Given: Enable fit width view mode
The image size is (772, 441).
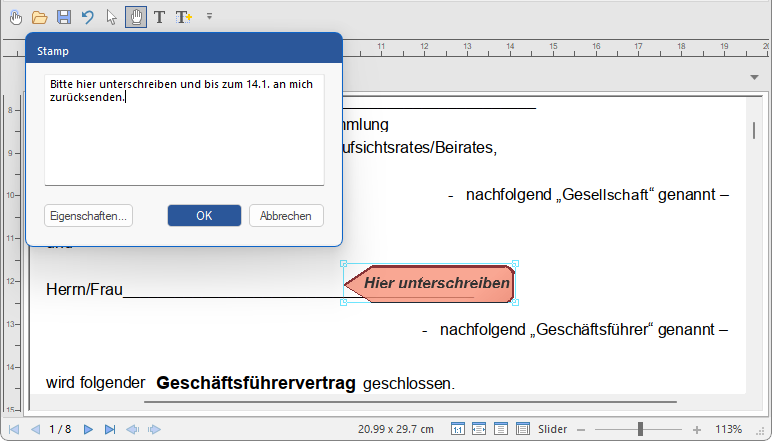Looking at the screenshot, I should [479, 429].
